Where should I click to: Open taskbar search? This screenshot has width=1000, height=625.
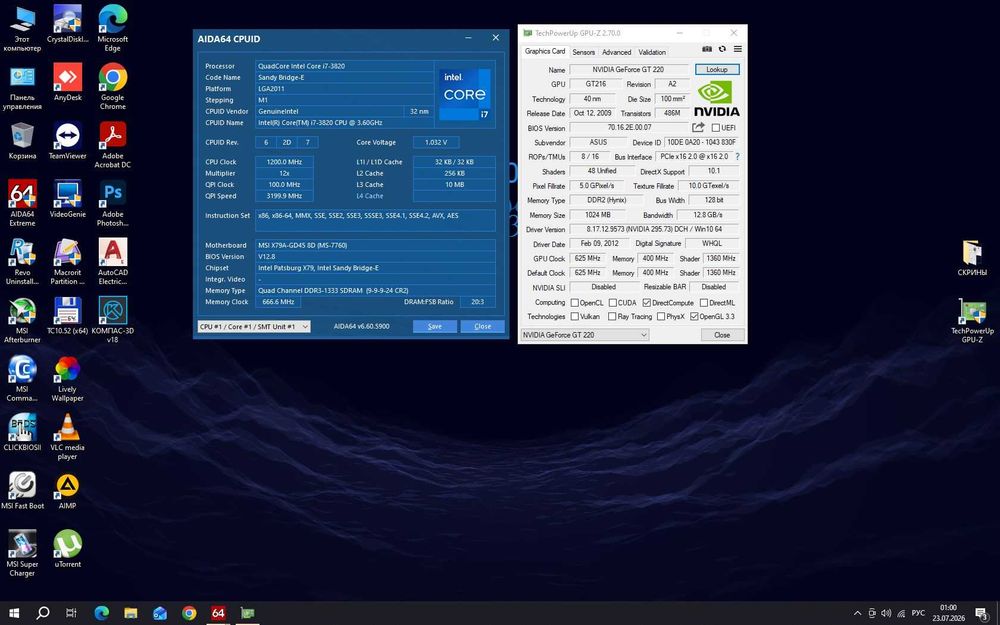(x=43, y=614)
